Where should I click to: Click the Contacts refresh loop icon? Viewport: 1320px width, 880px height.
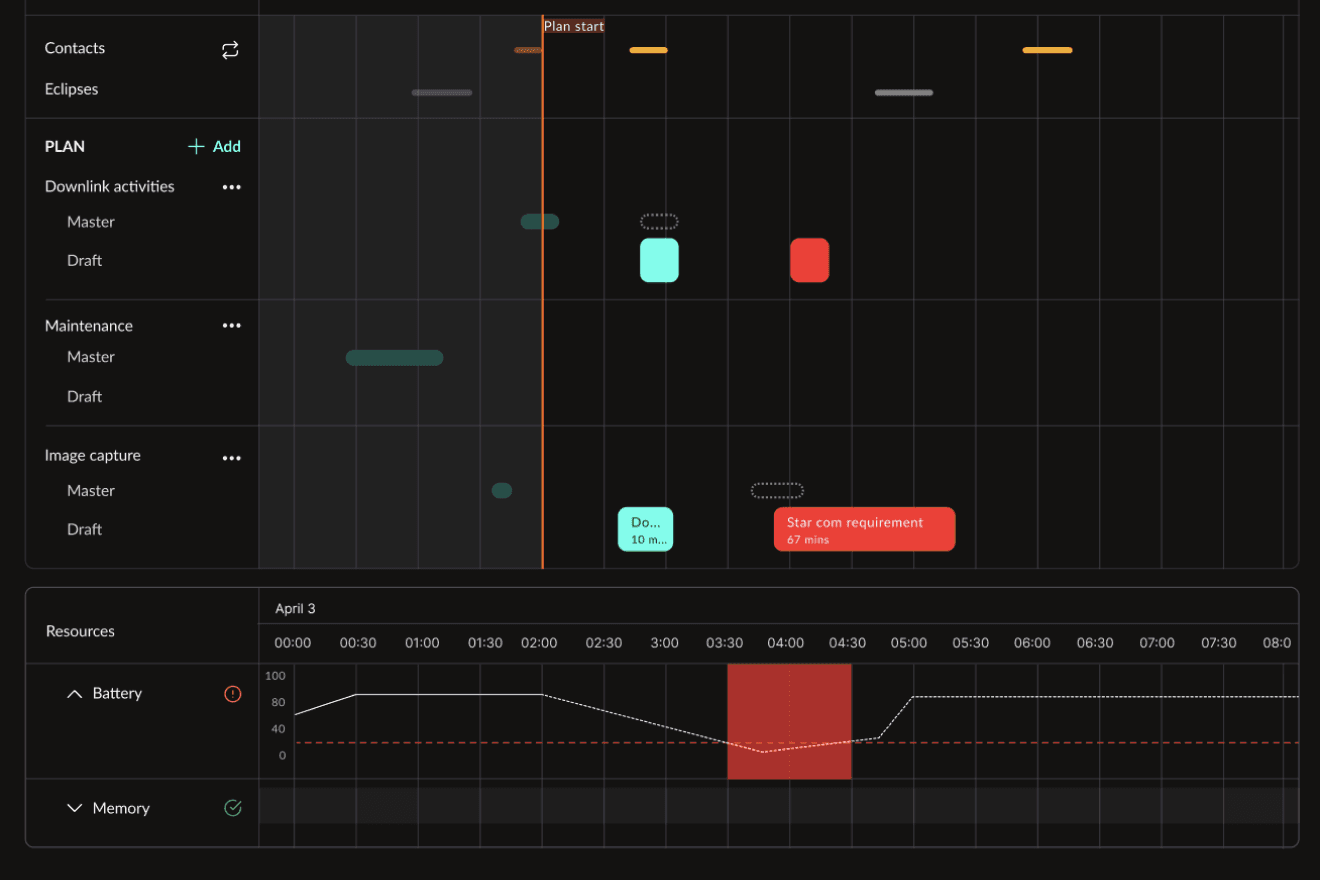click(230, 50)
